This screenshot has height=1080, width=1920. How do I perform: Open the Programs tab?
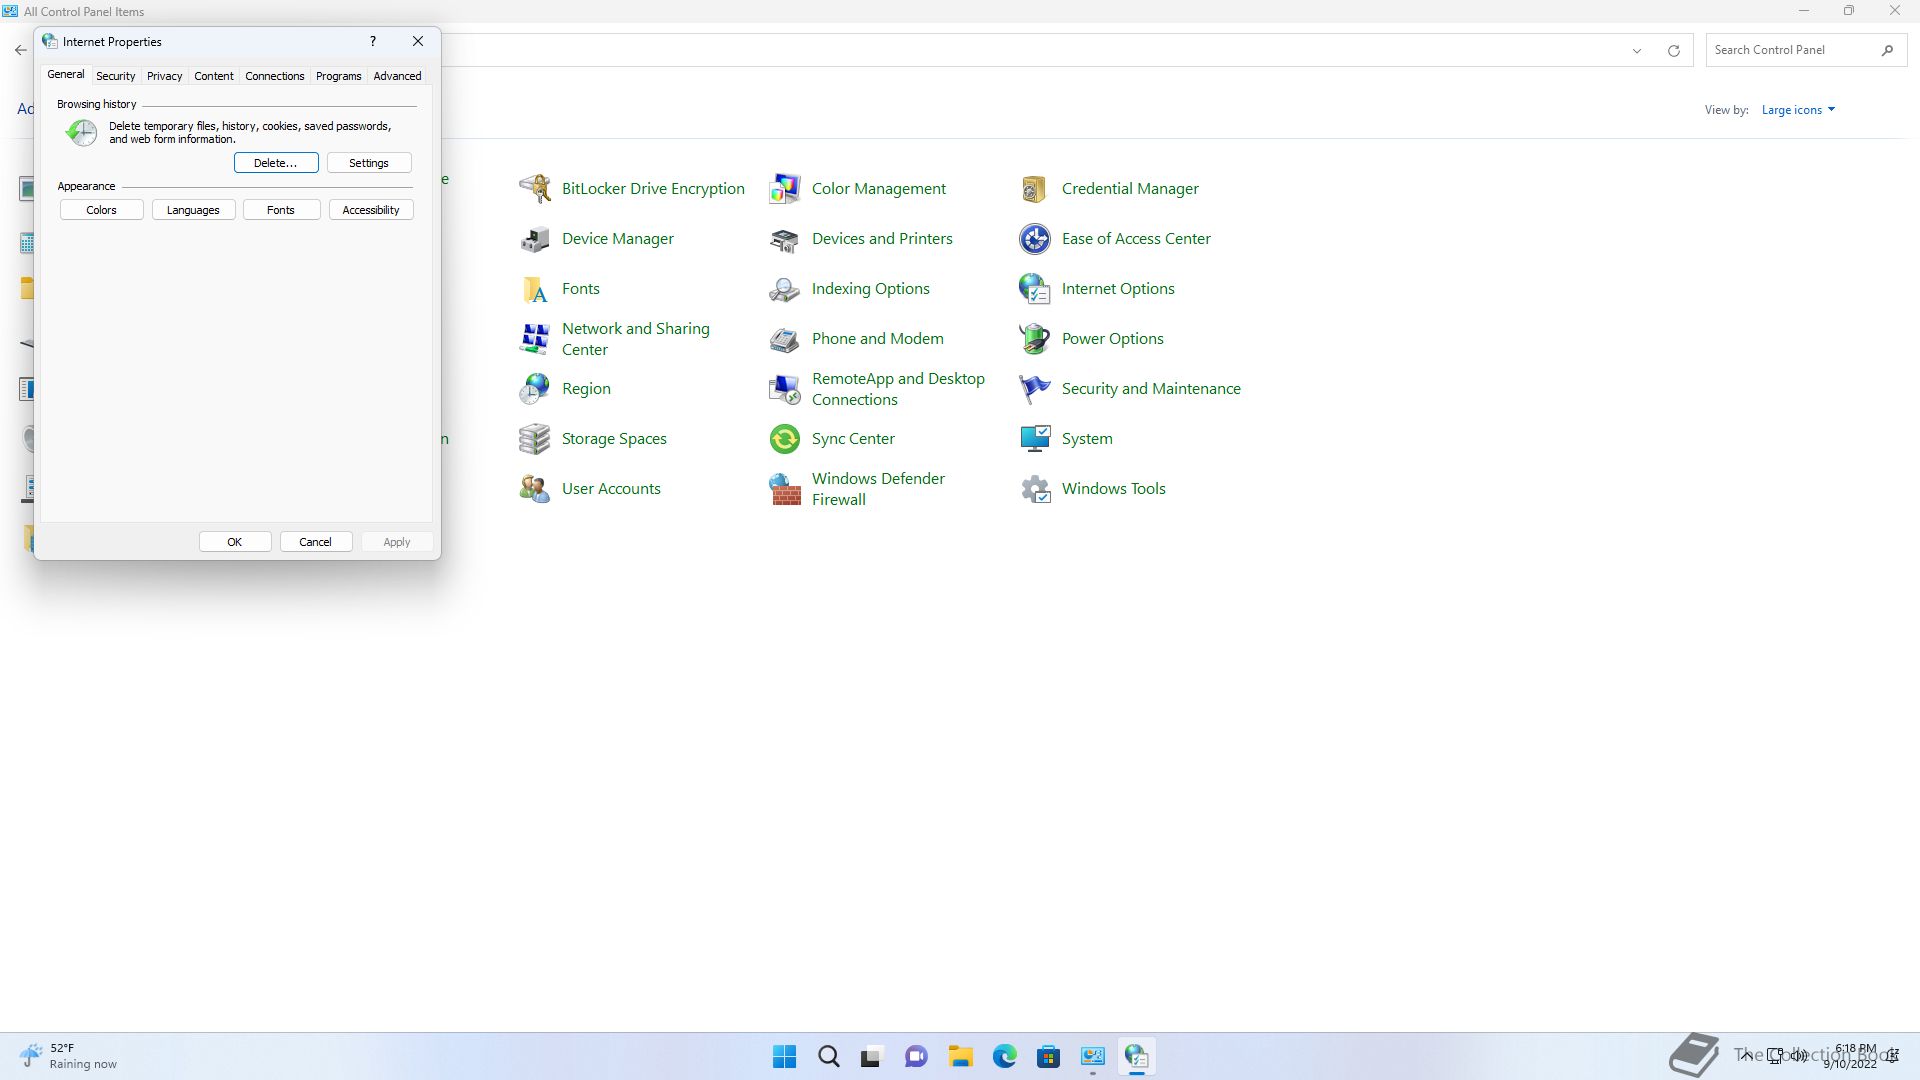click(x=338, y=76)
